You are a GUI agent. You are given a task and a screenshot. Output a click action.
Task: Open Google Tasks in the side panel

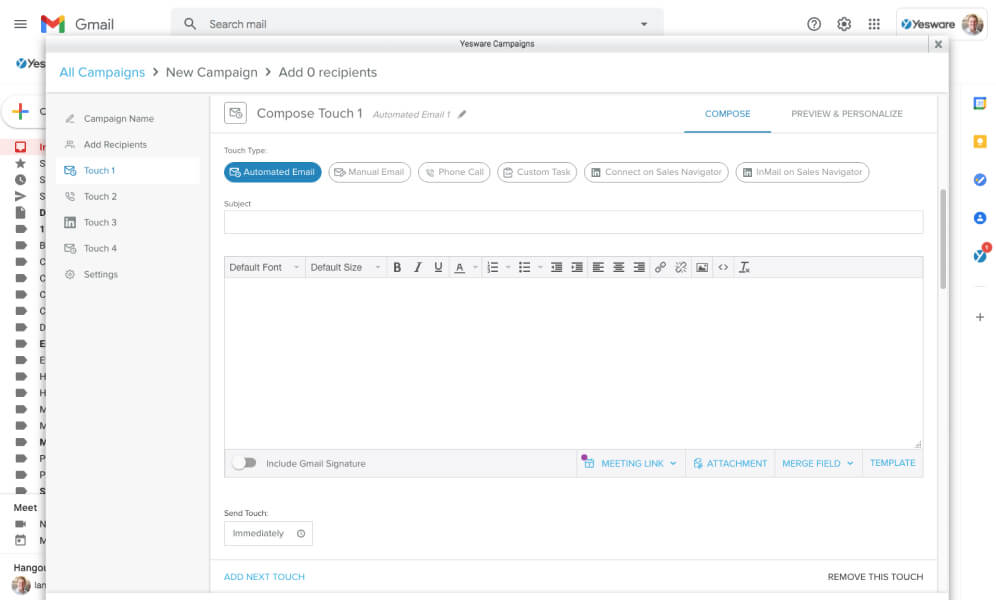pyautogui.click(x=979, y=180)
